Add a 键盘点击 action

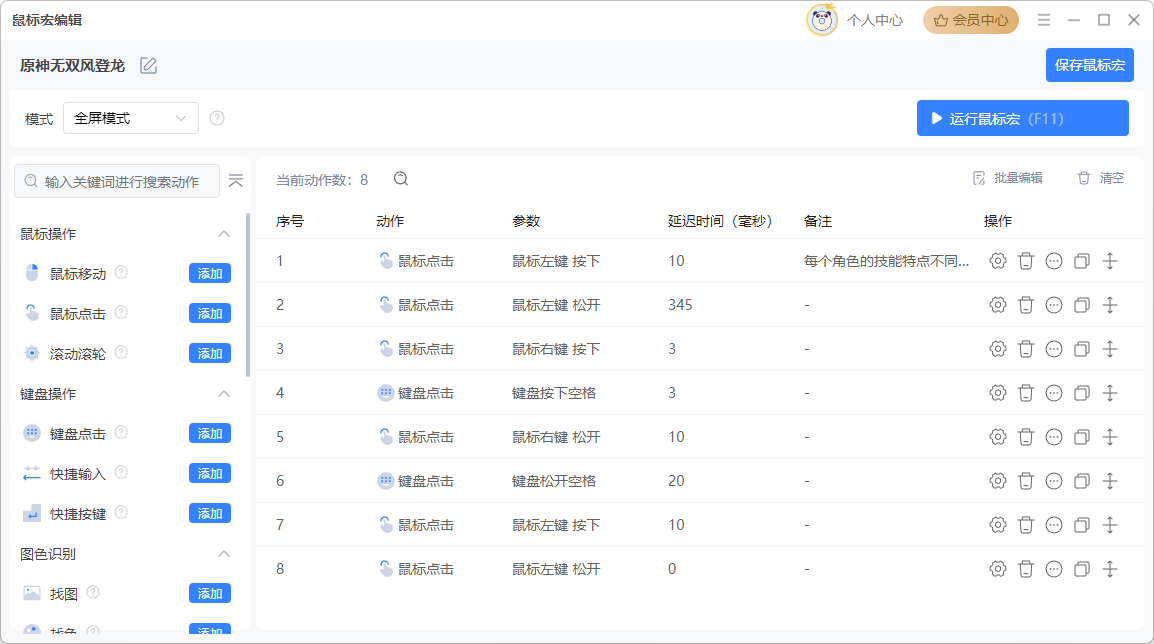coord(210,433)
